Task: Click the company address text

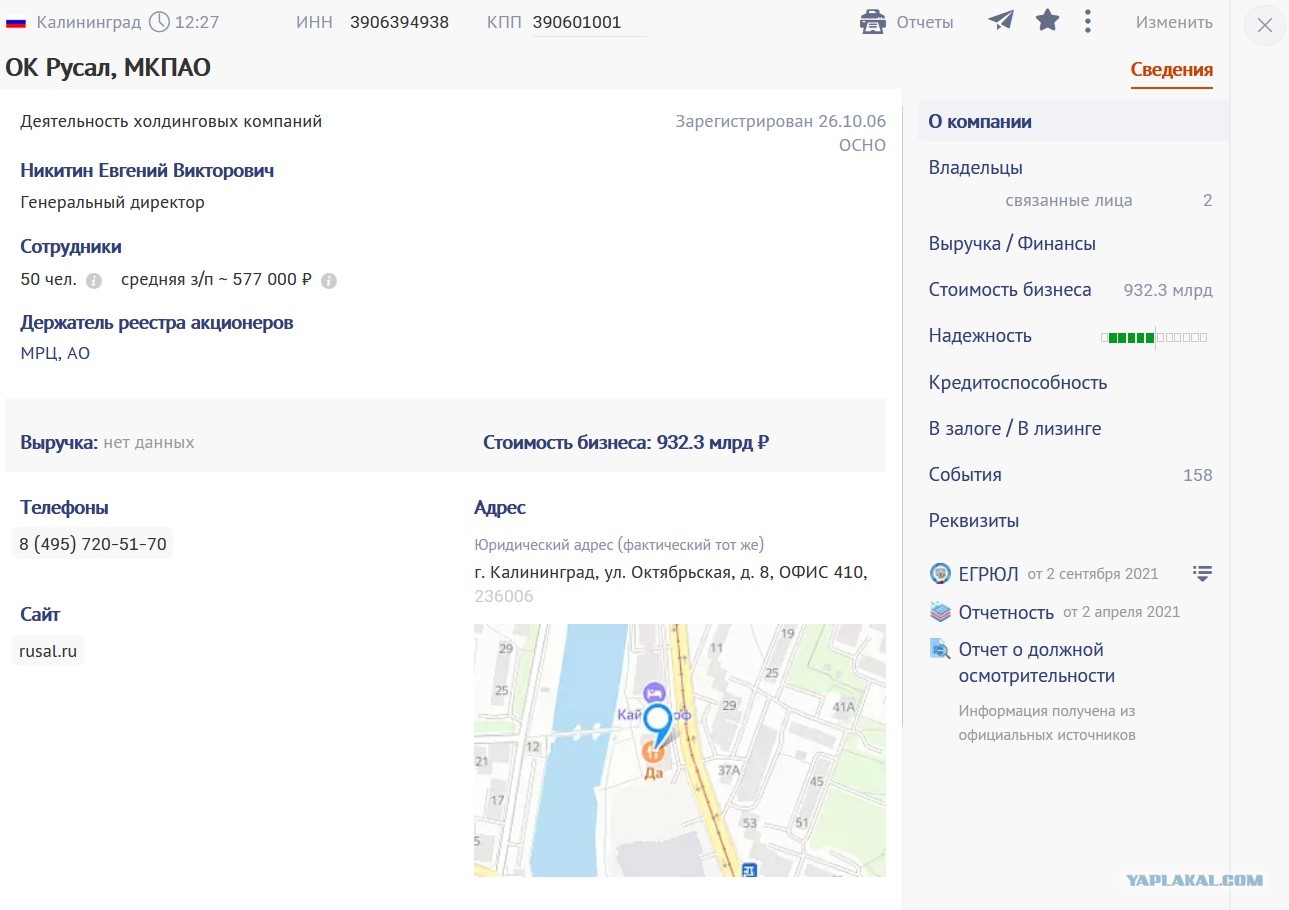Action: pos(671,573)
